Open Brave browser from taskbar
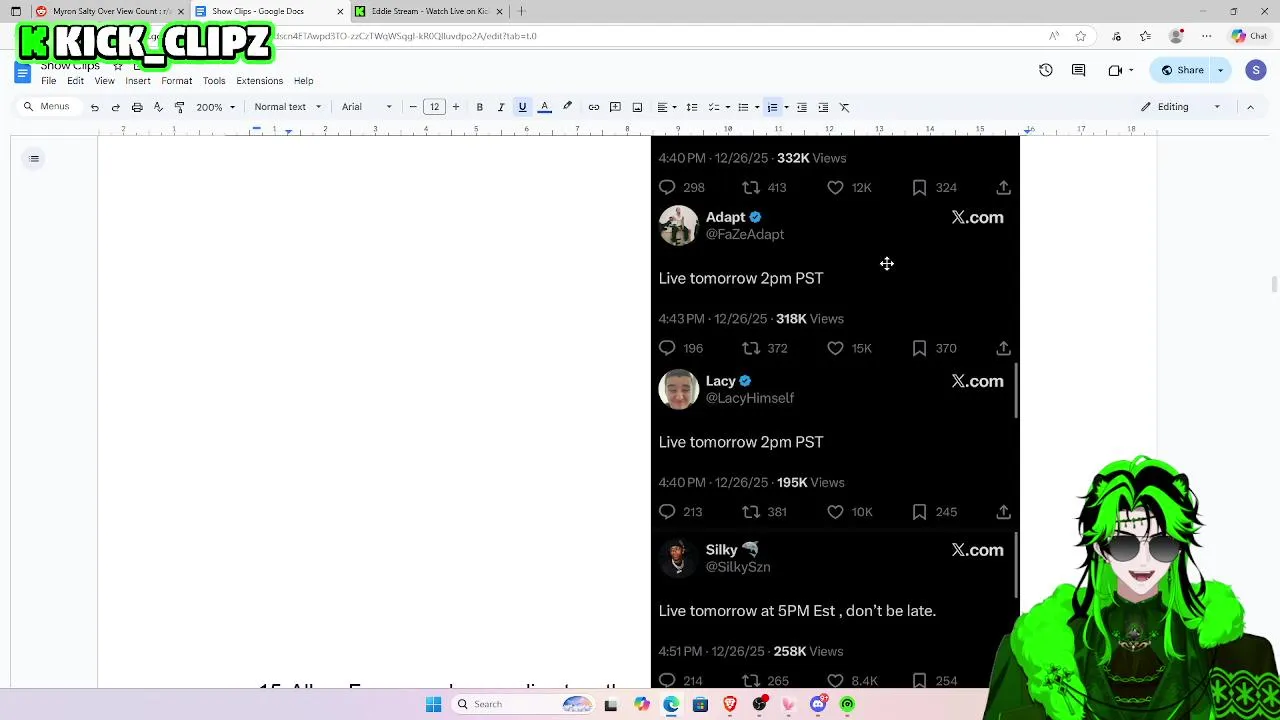1280x720 pixels. click(730, 704)
